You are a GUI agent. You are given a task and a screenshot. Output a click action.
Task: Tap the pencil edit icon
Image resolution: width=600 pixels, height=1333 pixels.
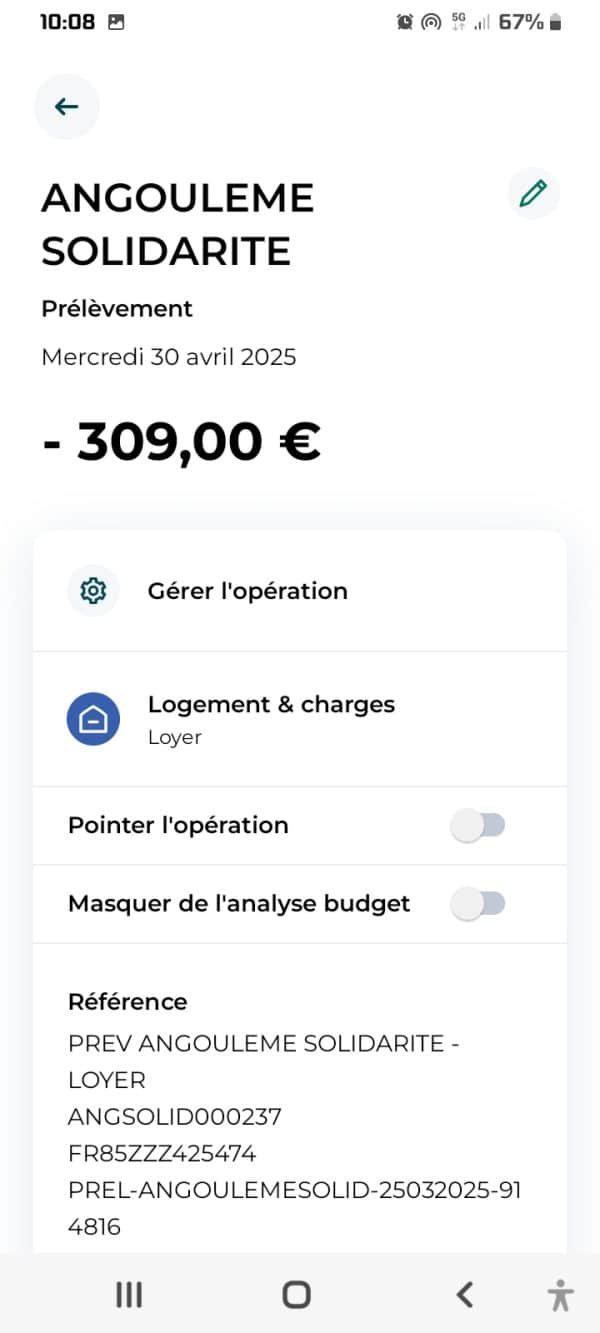tap(533, 193)
